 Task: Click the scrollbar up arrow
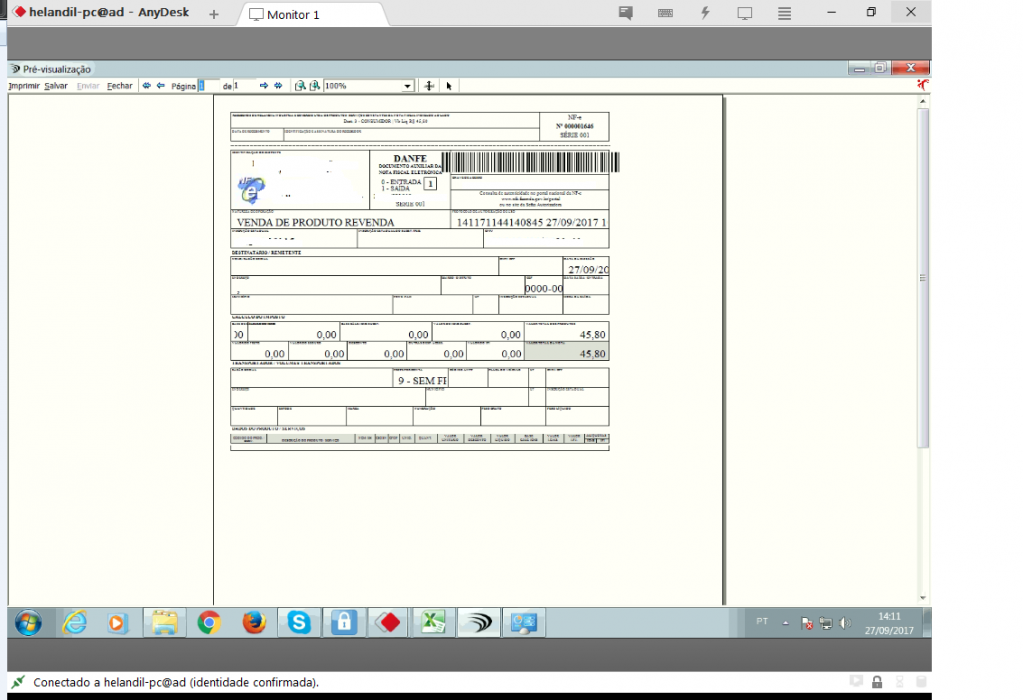click(923, 101)
